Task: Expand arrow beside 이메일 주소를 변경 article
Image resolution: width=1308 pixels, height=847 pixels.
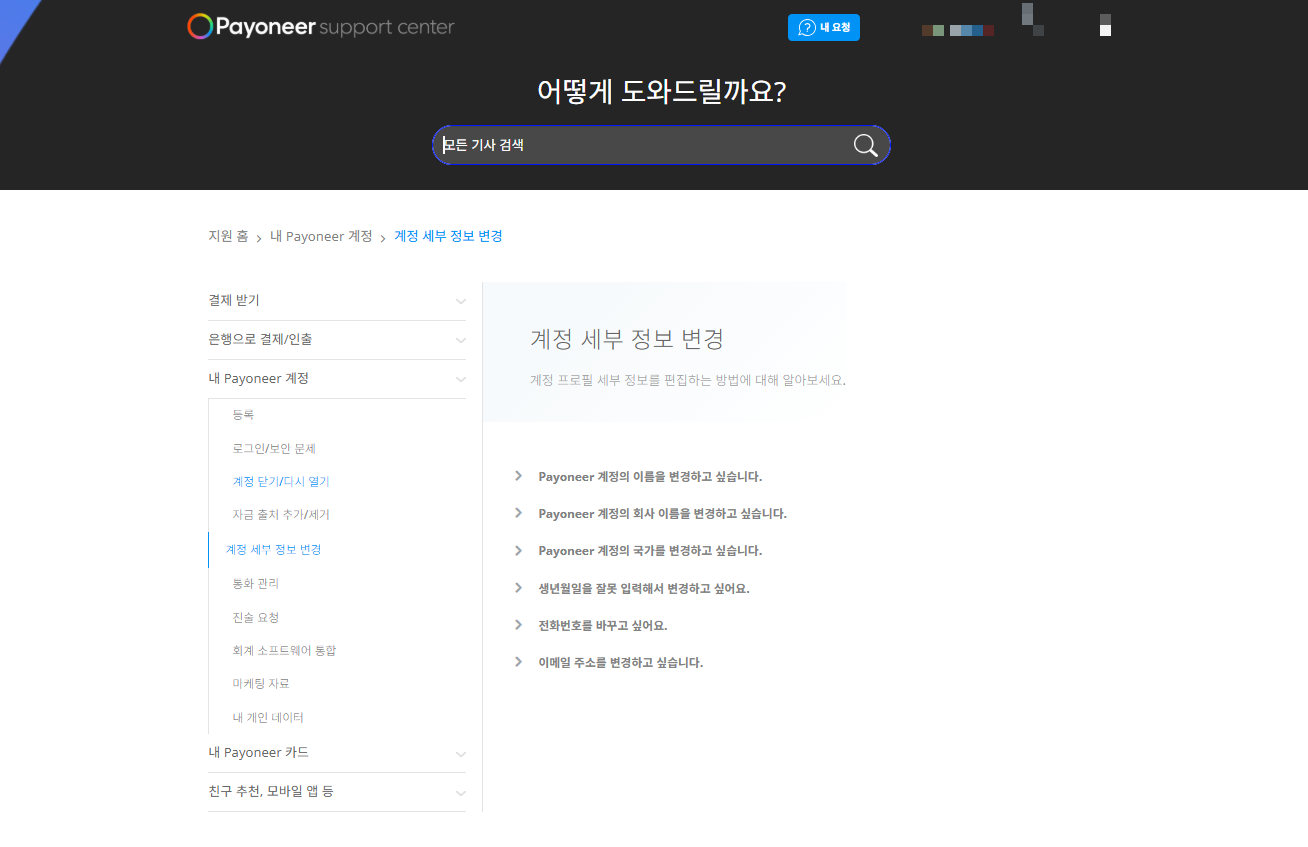Action: pos(518,661)
